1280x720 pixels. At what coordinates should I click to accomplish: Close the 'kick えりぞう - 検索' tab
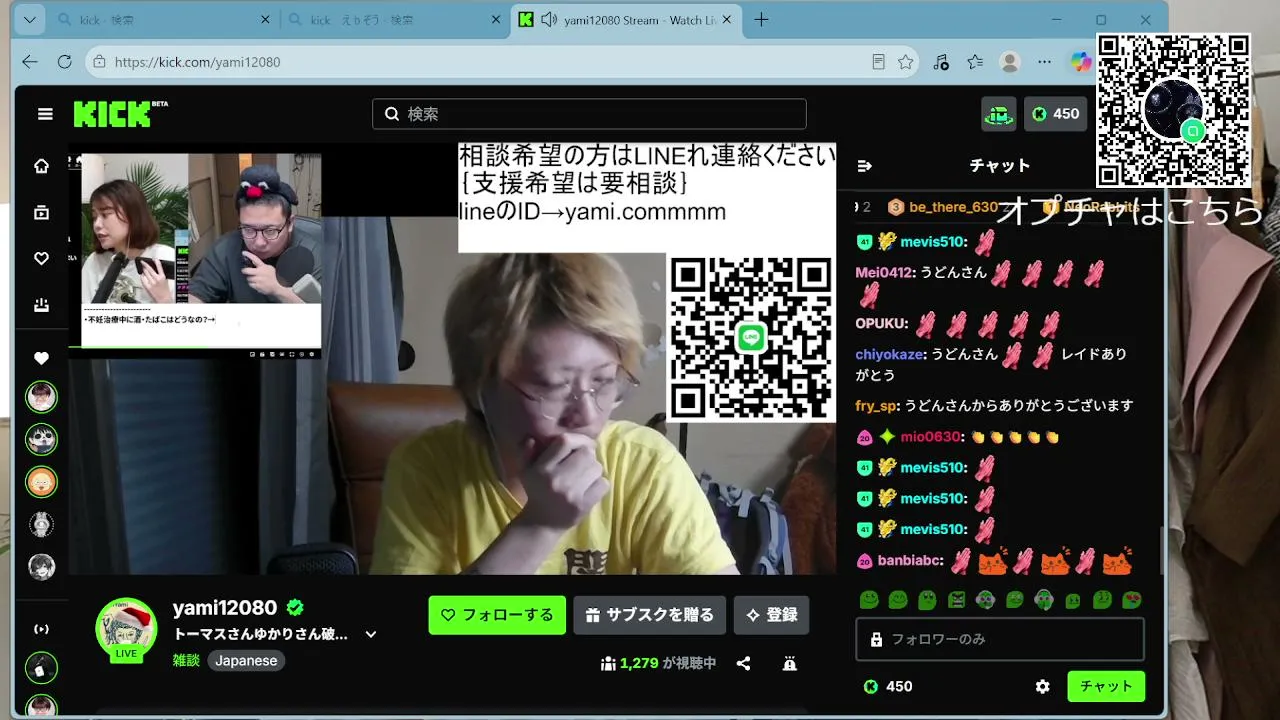[x=495, y=20]
